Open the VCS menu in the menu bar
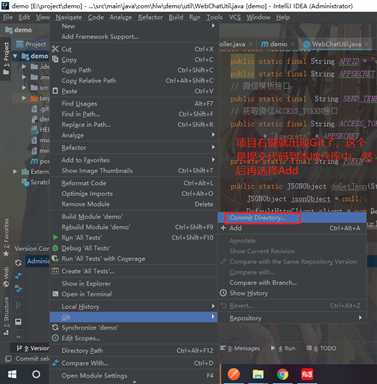 pyautogui.click(x=235, y=17)
